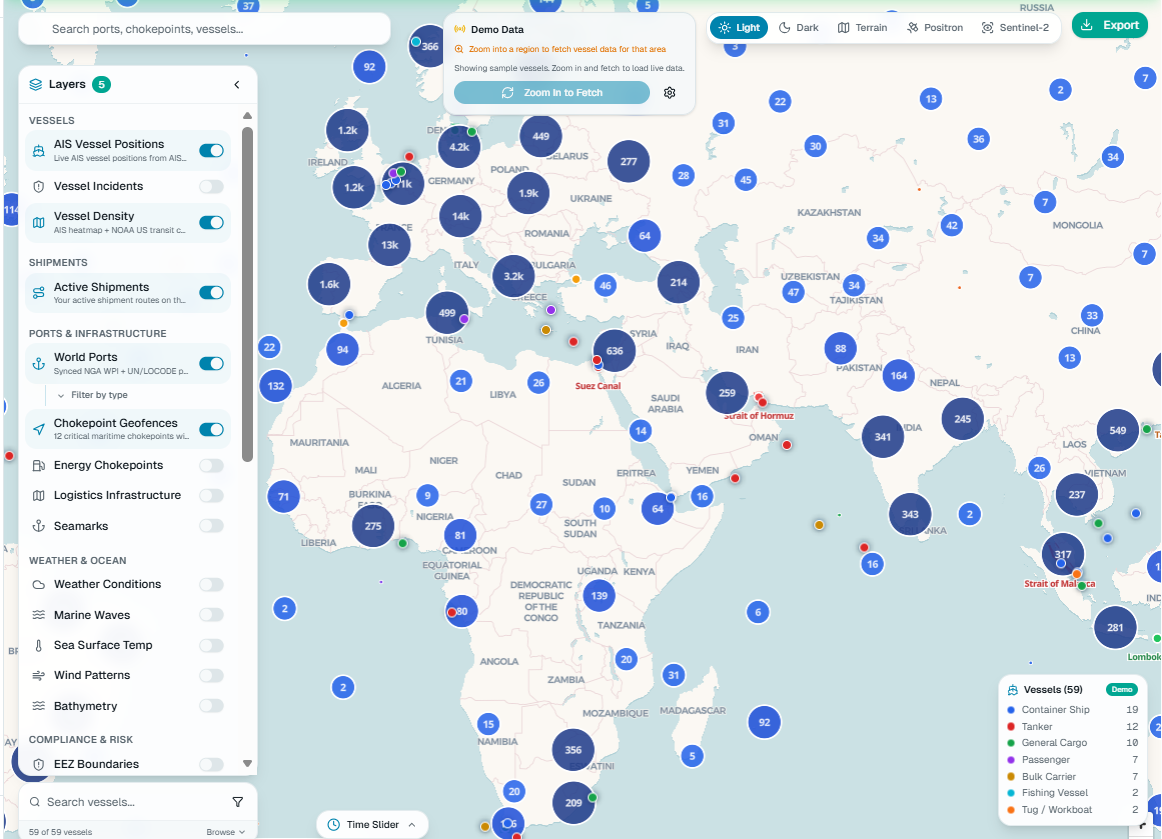This screenshot has height=839, width=1162.
Task: Click the Zoom In to Fetch button
Action: tap(552, 93)
